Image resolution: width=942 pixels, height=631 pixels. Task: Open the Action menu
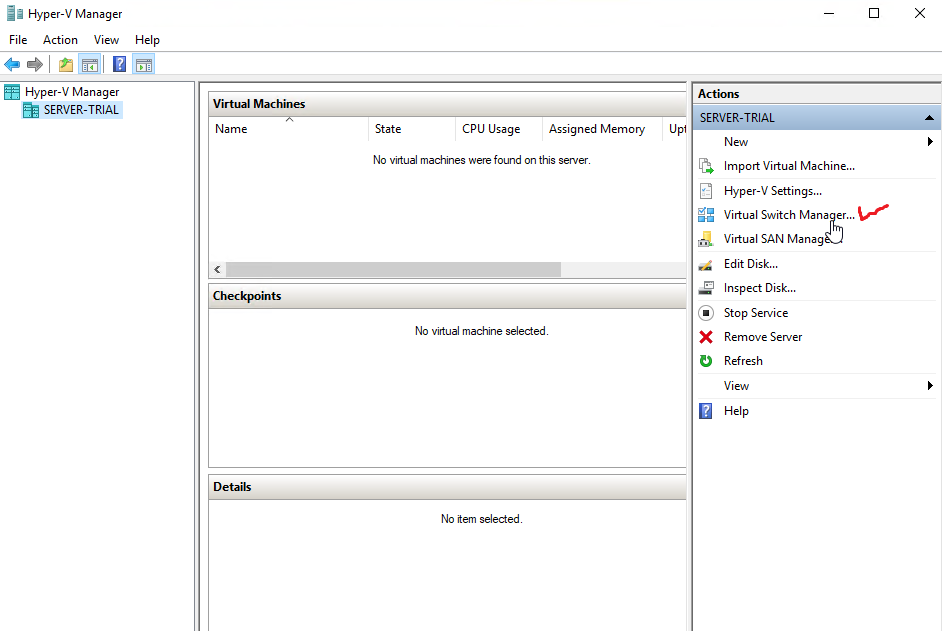coord(60,40)
